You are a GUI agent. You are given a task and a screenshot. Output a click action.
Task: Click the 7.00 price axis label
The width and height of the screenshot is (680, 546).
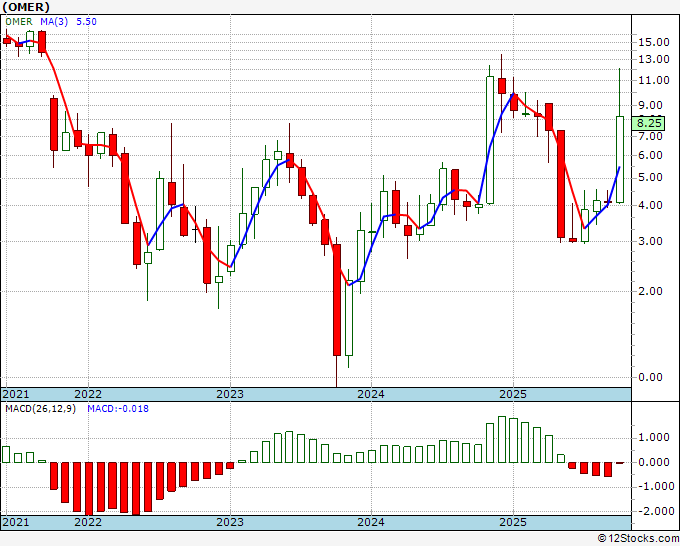pyautogui.click(x=651, y=136)
